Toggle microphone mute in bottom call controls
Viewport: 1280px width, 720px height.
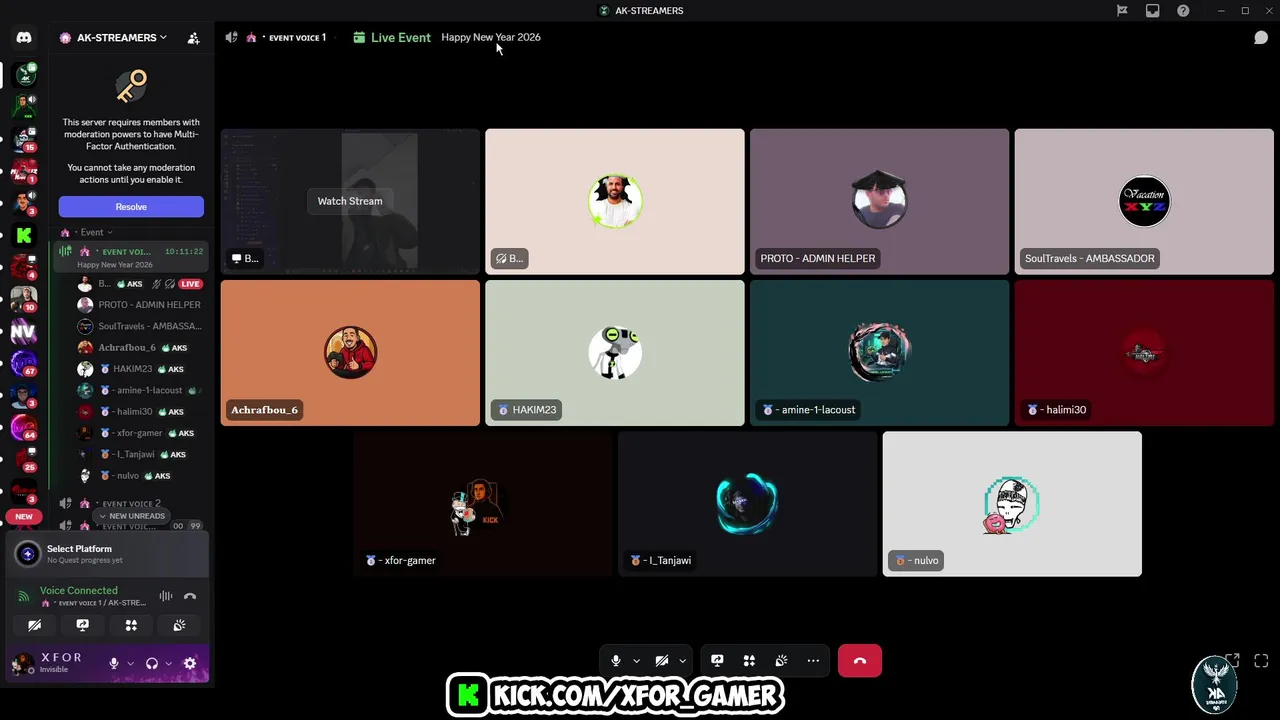point(616,661)
